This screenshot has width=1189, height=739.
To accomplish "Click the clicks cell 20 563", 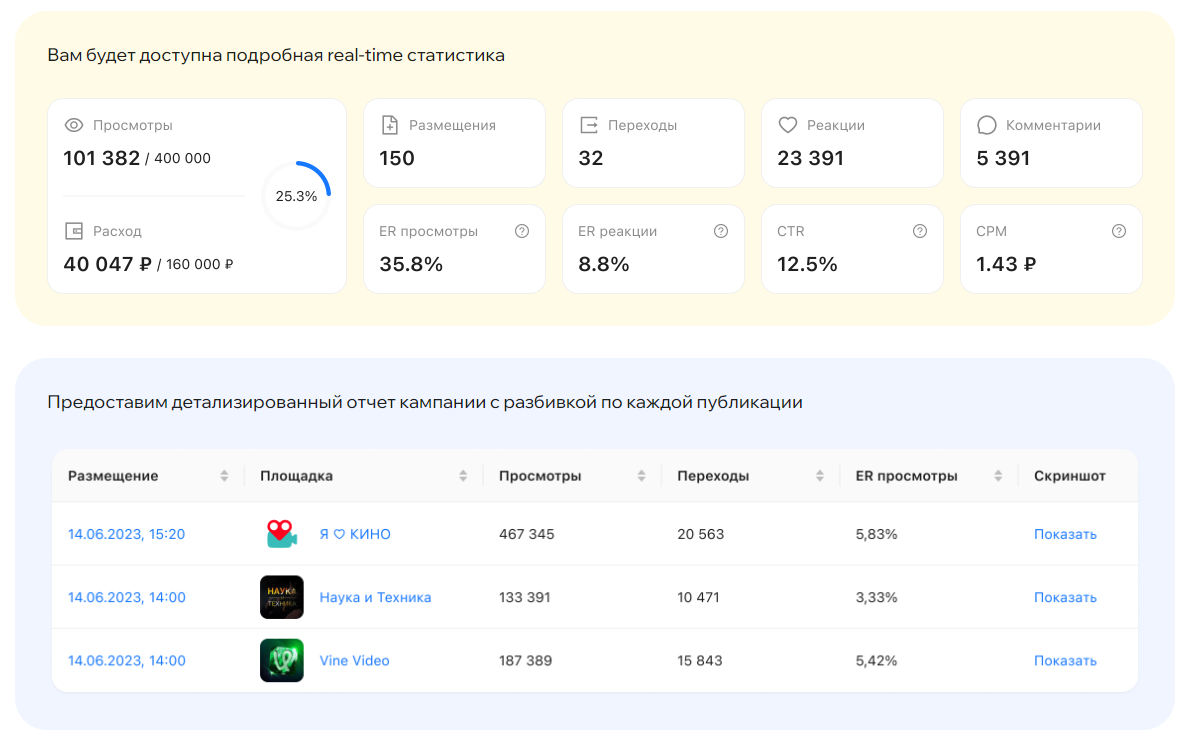I will [x=701, y=534].
